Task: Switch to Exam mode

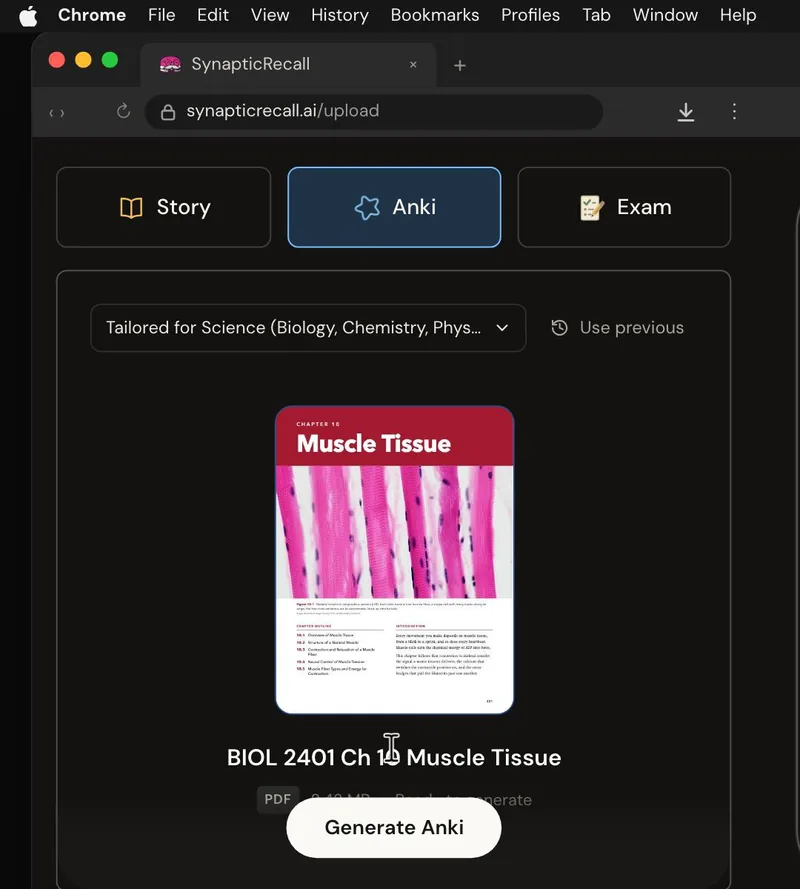Action: click(624, 207)
